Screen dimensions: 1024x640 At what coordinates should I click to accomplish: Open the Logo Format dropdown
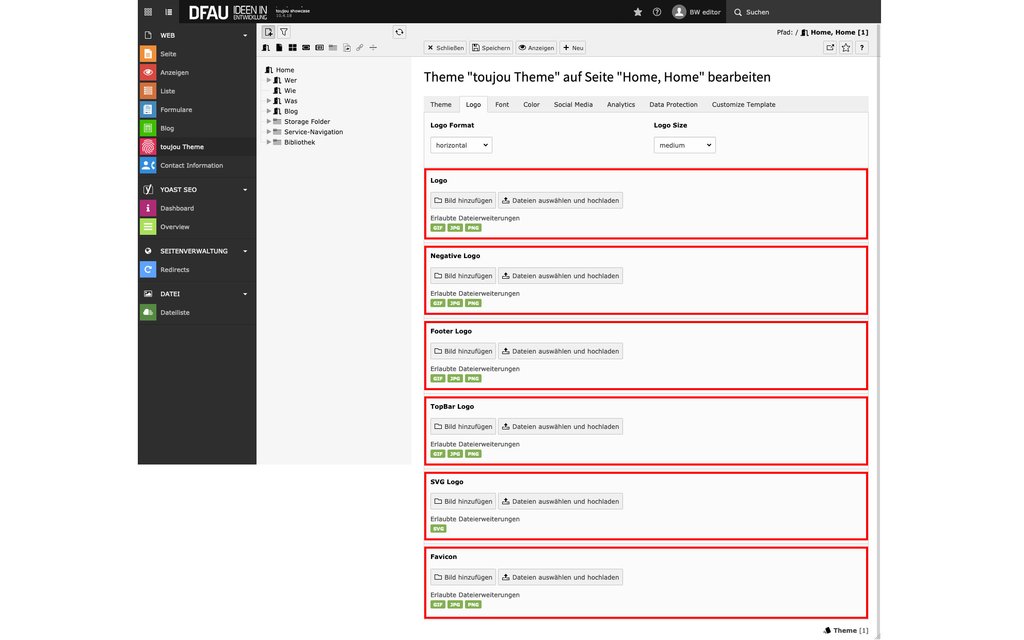point(461,145)
